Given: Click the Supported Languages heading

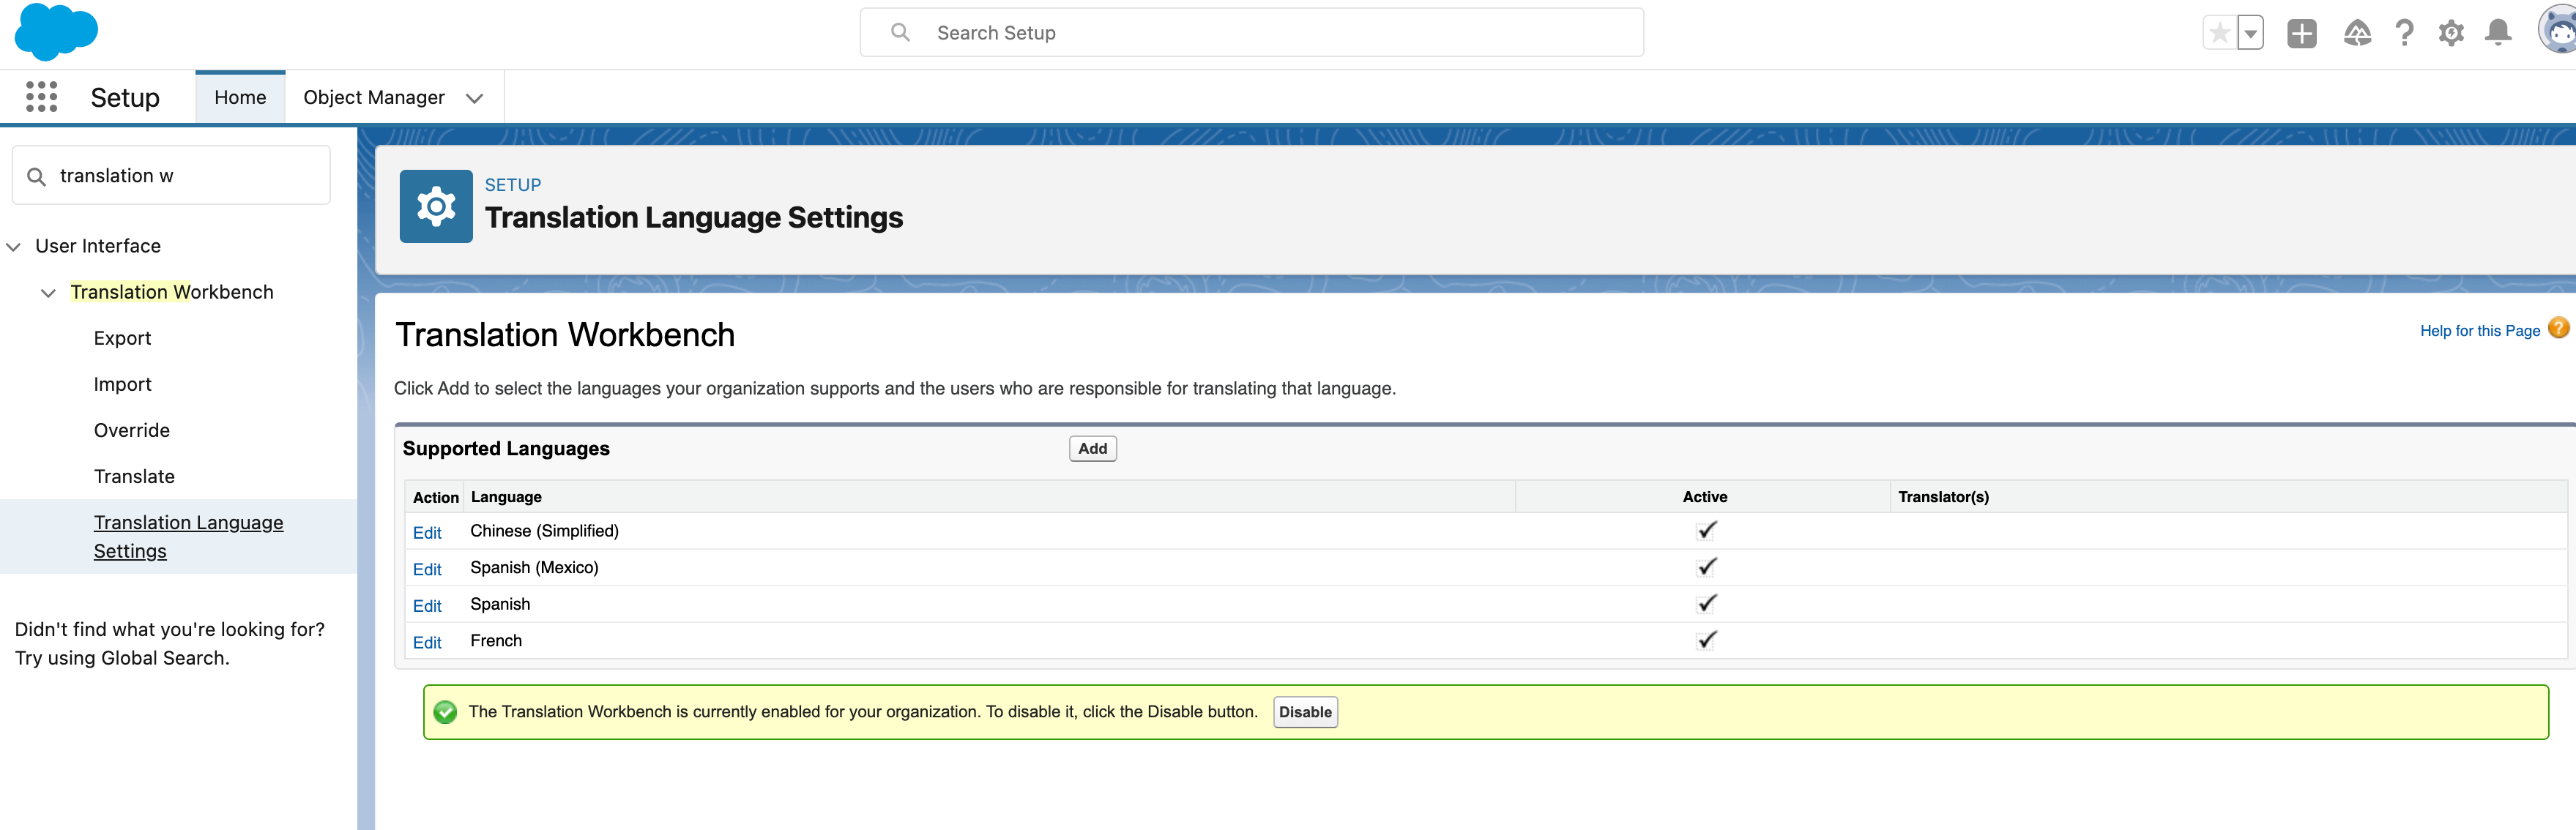Looking at the screenshot, I should (506, 449).
